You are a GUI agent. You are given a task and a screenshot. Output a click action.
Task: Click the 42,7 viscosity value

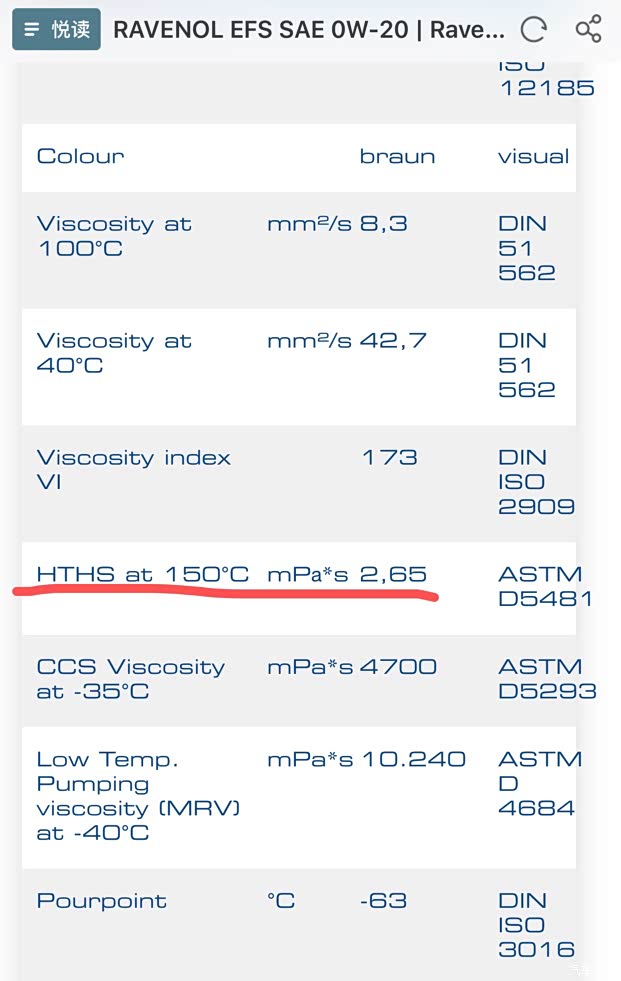pos(393,341)
